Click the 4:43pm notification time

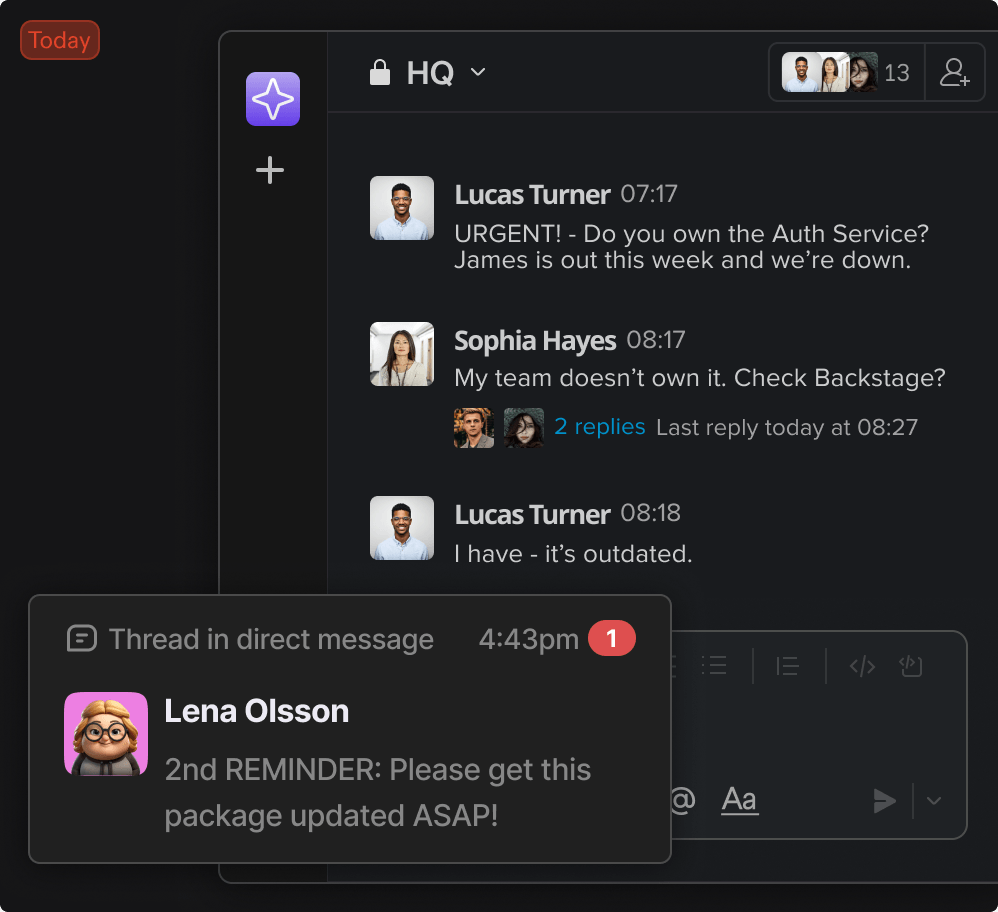coord(528,639)
